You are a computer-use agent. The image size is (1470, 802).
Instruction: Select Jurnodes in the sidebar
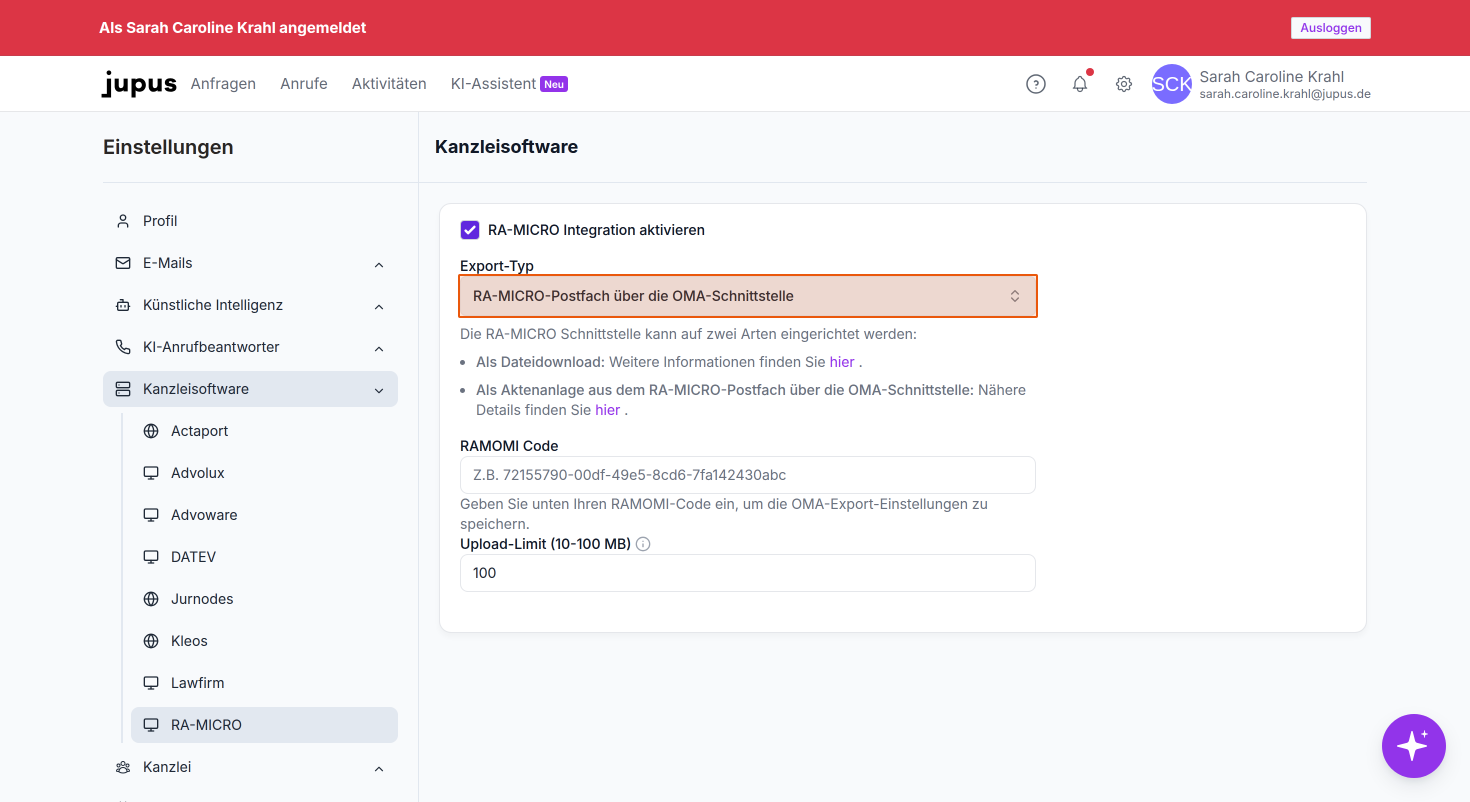[264, 599]
